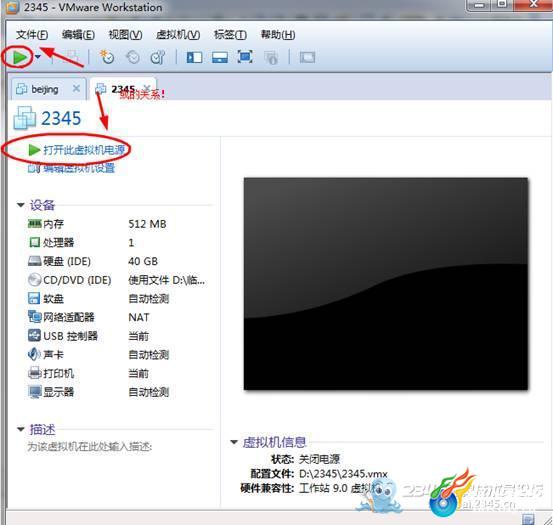Open the 文件(F) menu

32,35
